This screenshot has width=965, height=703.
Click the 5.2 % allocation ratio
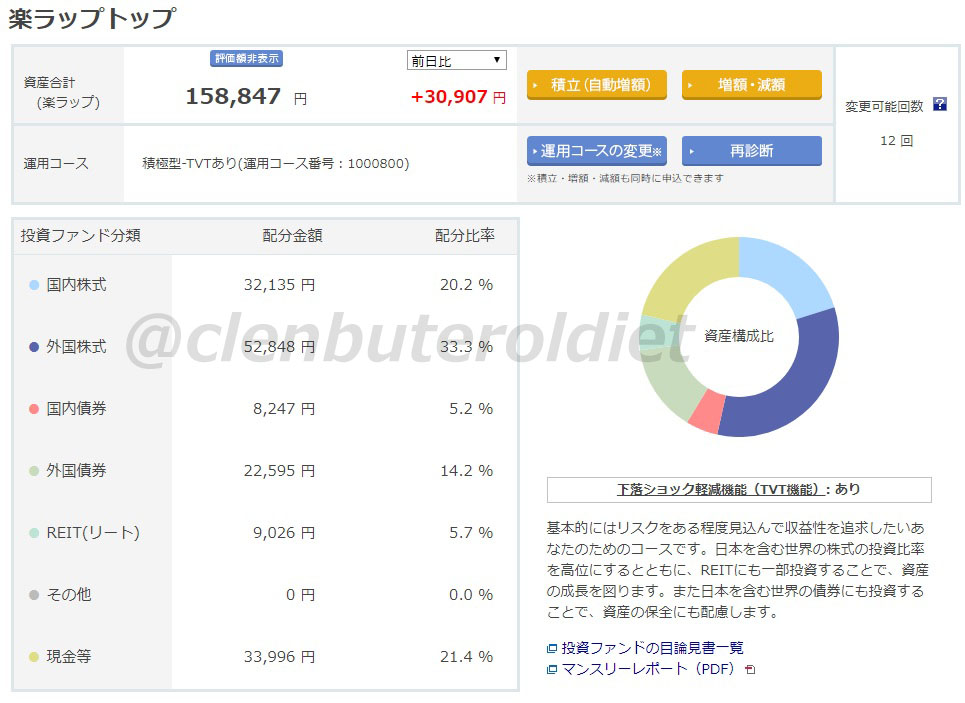tap(471, 409)
